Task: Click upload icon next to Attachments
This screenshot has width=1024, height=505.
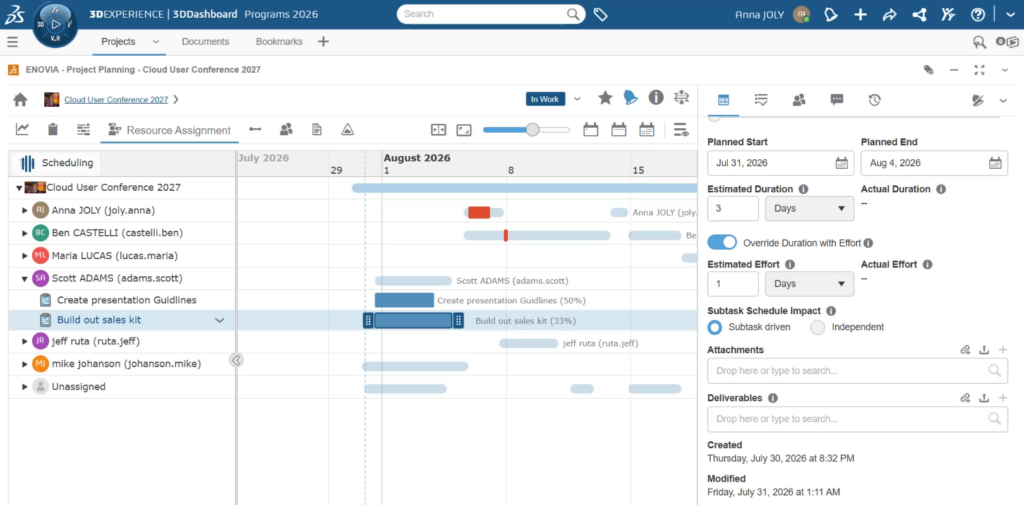Action: 984,350
